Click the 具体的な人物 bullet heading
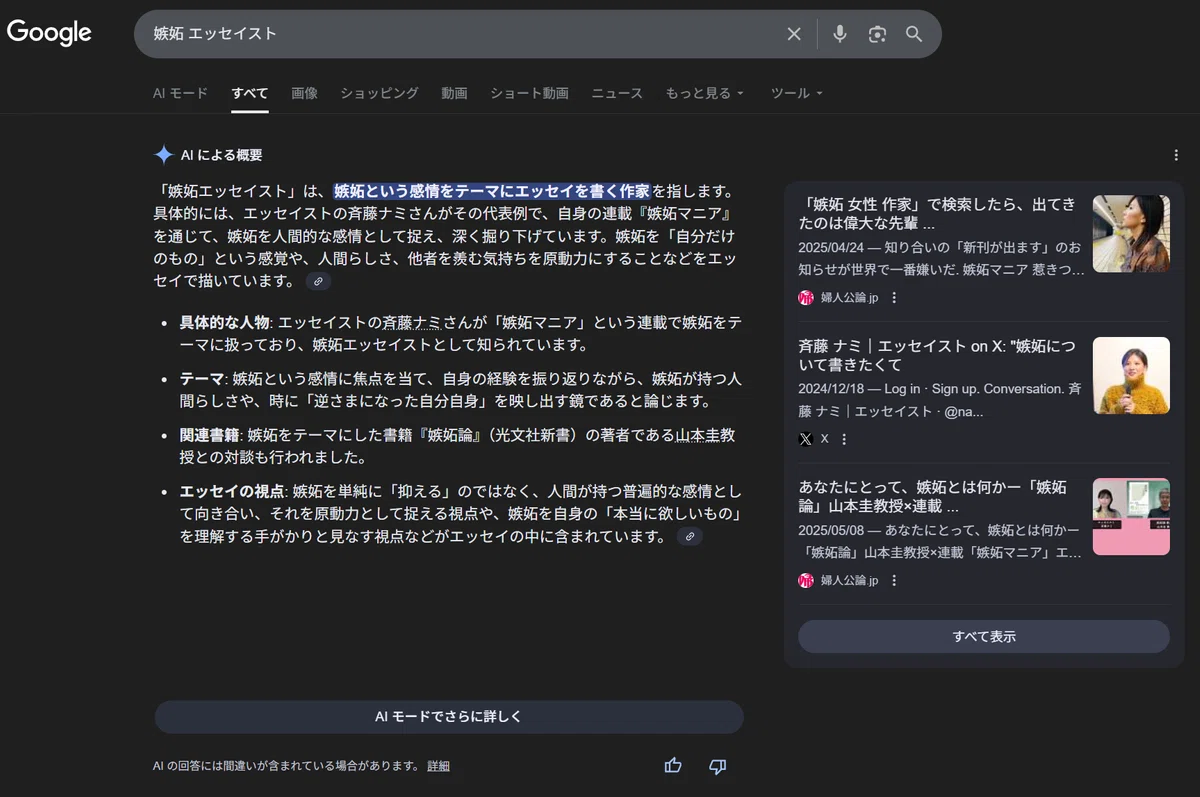 [x=224, y=322]
